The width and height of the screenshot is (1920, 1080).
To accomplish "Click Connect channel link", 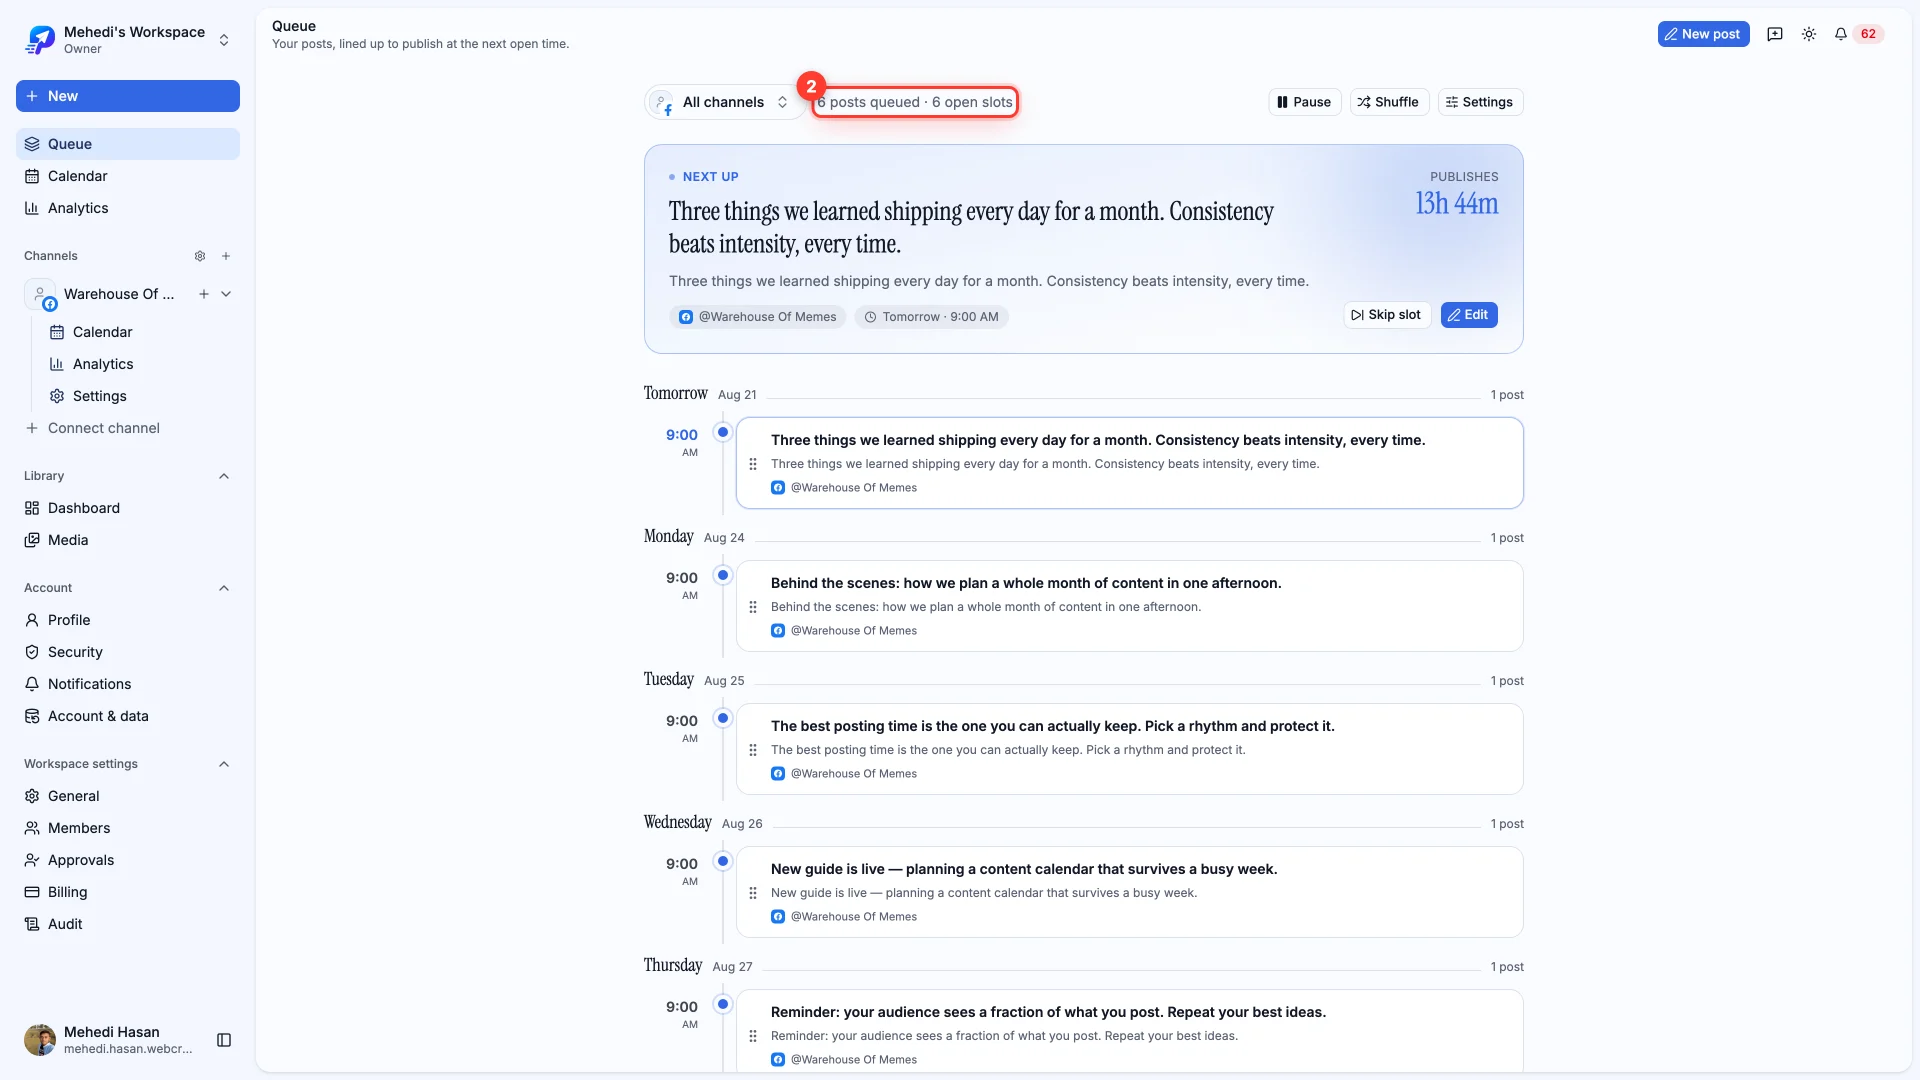I will point(128,428).
